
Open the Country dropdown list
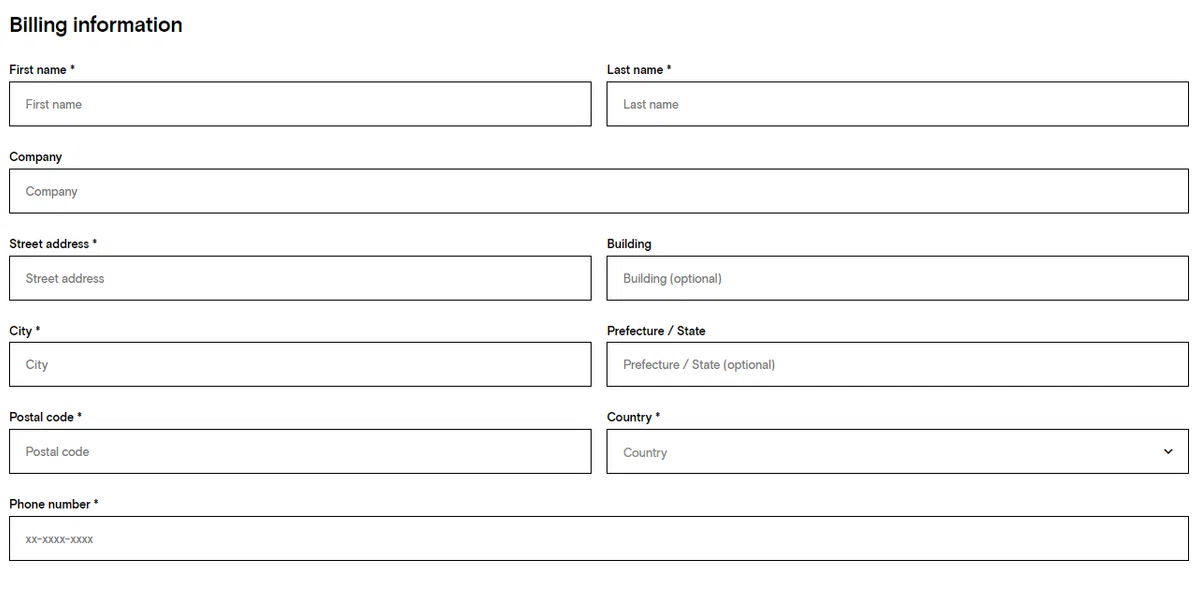coord(898,452)
